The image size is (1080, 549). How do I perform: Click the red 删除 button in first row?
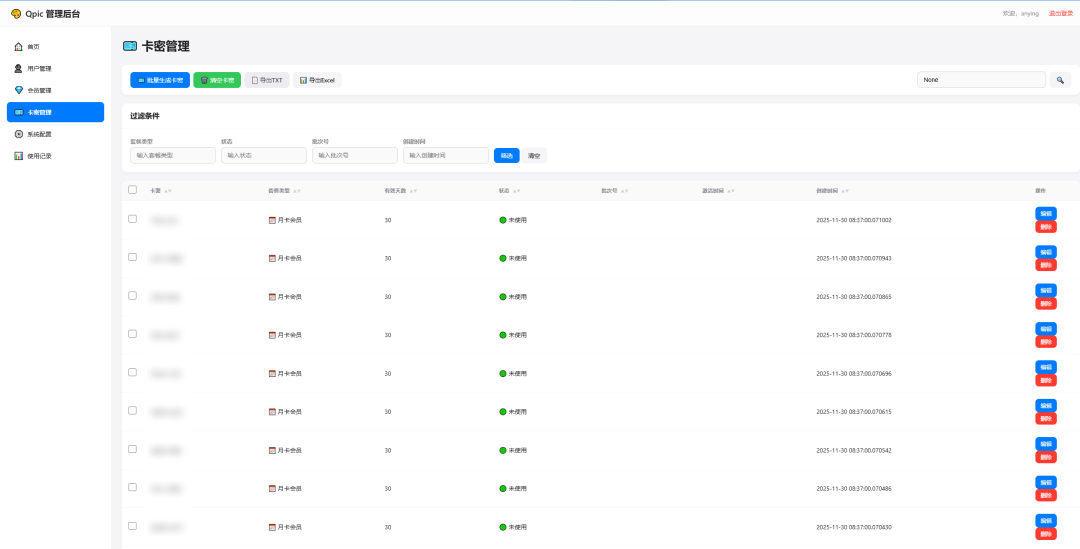click(x=1046, y=227)
